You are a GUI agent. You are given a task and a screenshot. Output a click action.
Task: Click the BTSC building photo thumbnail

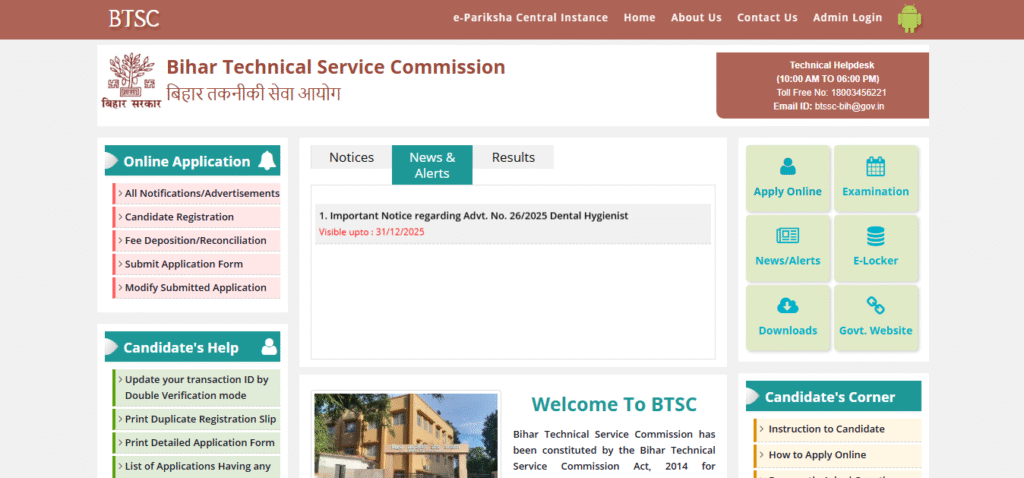(x=406, y=435)
